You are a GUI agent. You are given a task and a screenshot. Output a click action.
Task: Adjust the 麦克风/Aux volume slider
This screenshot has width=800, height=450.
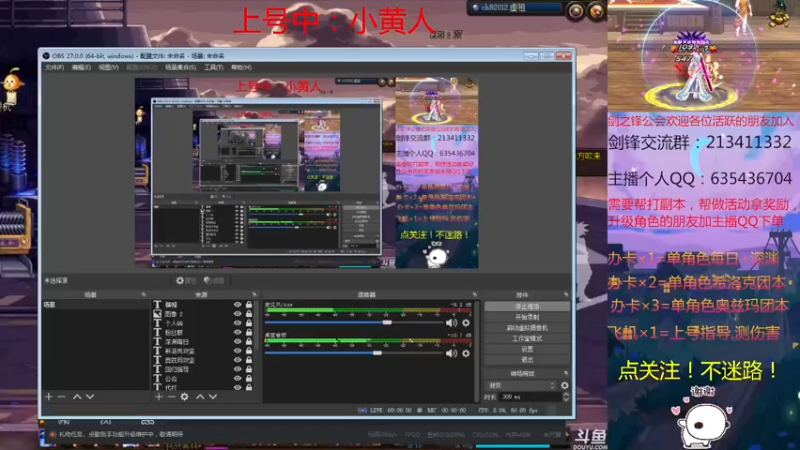354,322
